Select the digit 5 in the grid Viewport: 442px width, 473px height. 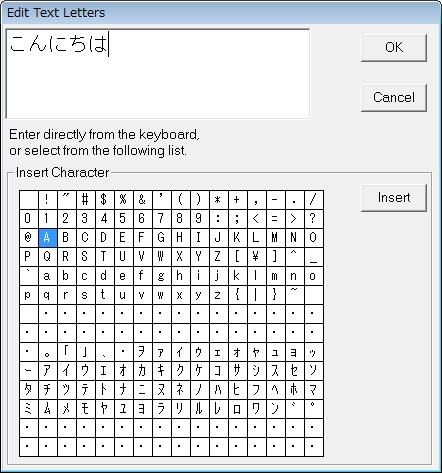tap(124, 219)
